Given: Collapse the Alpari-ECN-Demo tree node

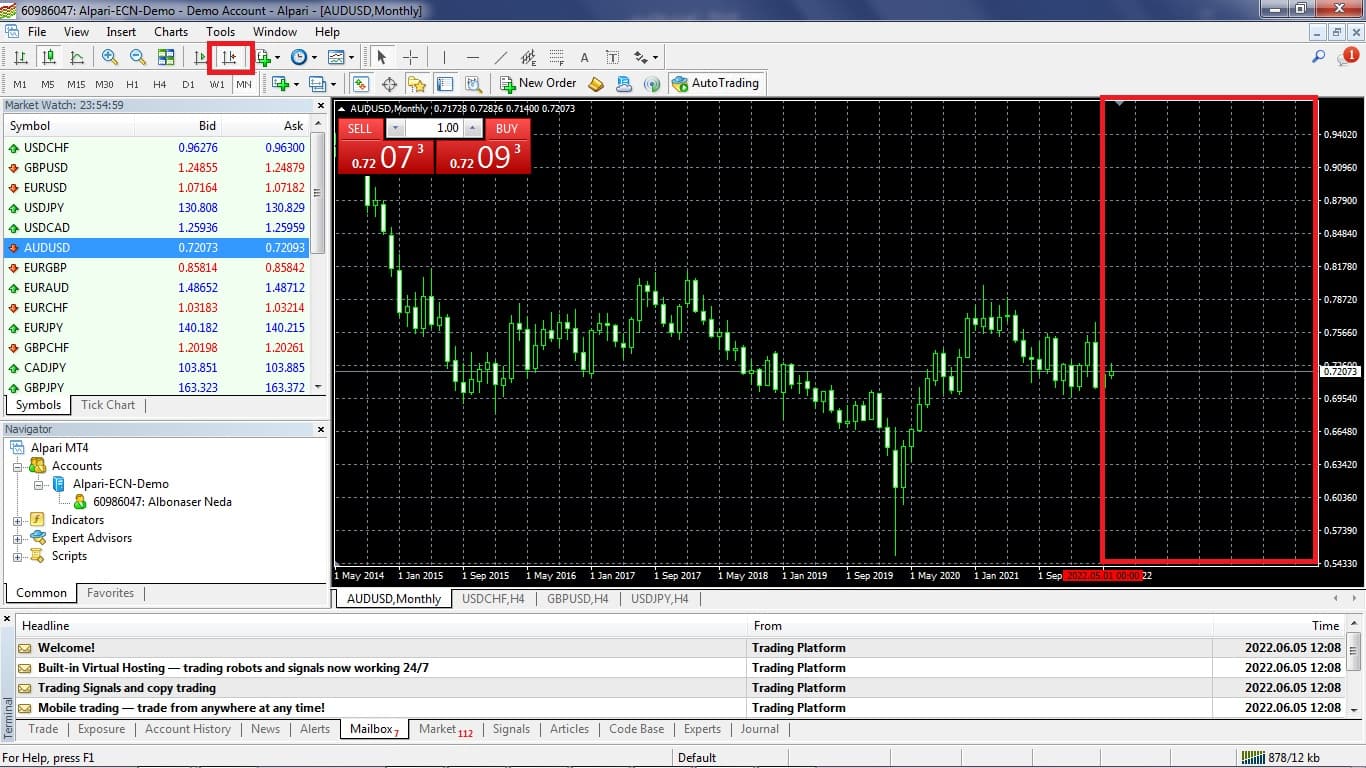Looking at the screenshot, I should click(37, 485).
